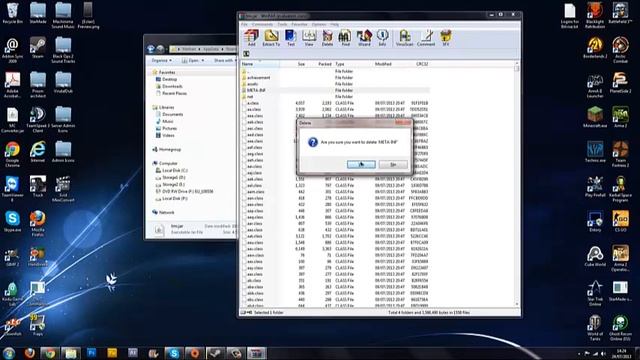Select Favorites in Explorer sidebar
Image resolution: width=640 pixels, height=360 pixels.
[x=163, y=72]
